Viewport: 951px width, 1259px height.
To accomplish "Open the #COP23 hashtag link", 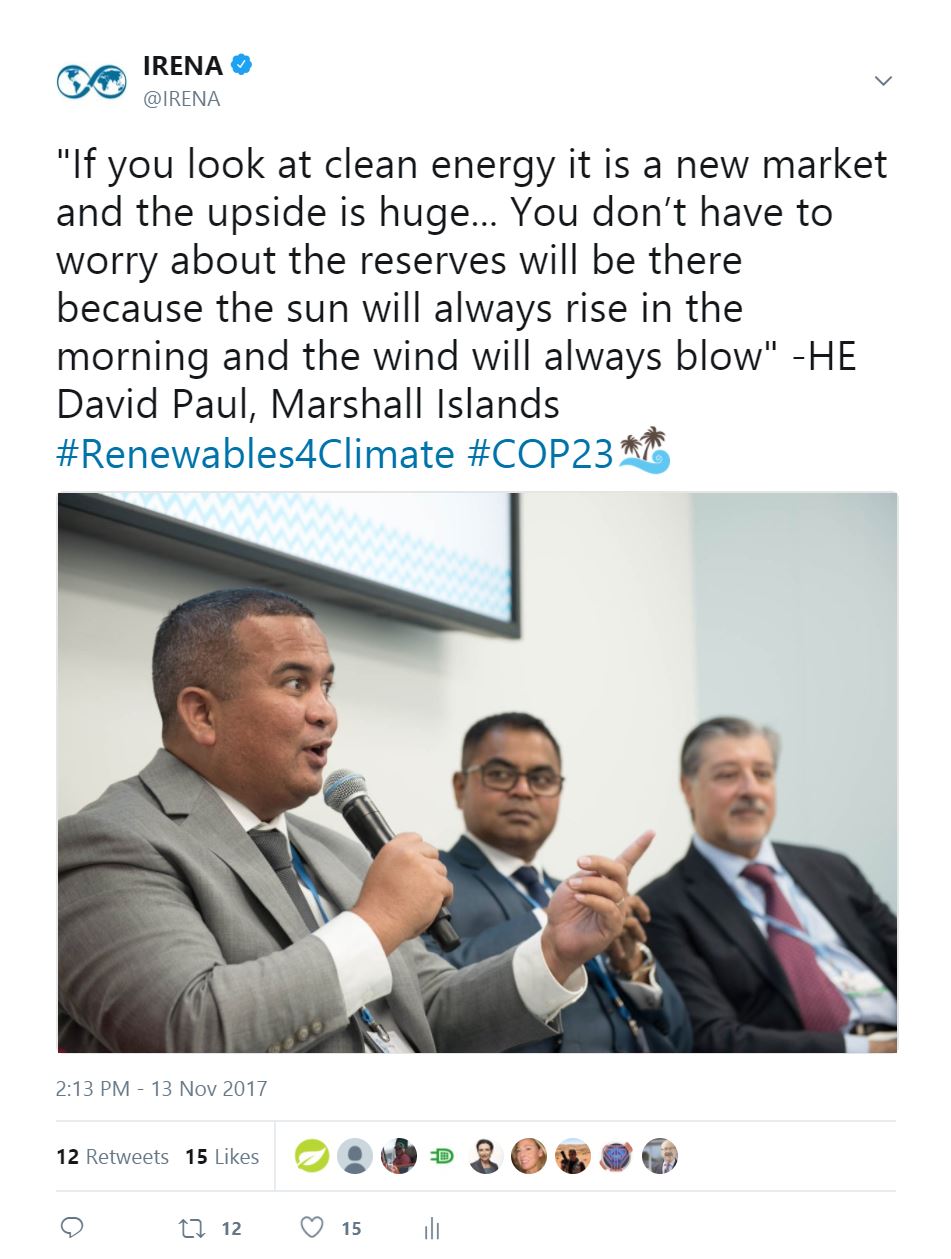I will click(x=540, y=454).
